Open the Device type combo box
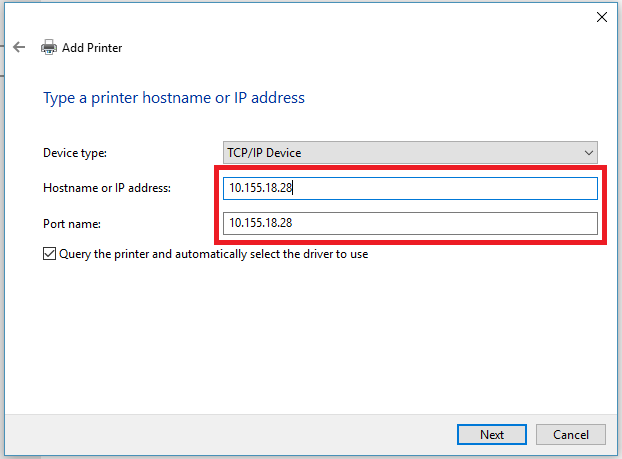Viewport: 622px width, 459px height. point(410,153)
